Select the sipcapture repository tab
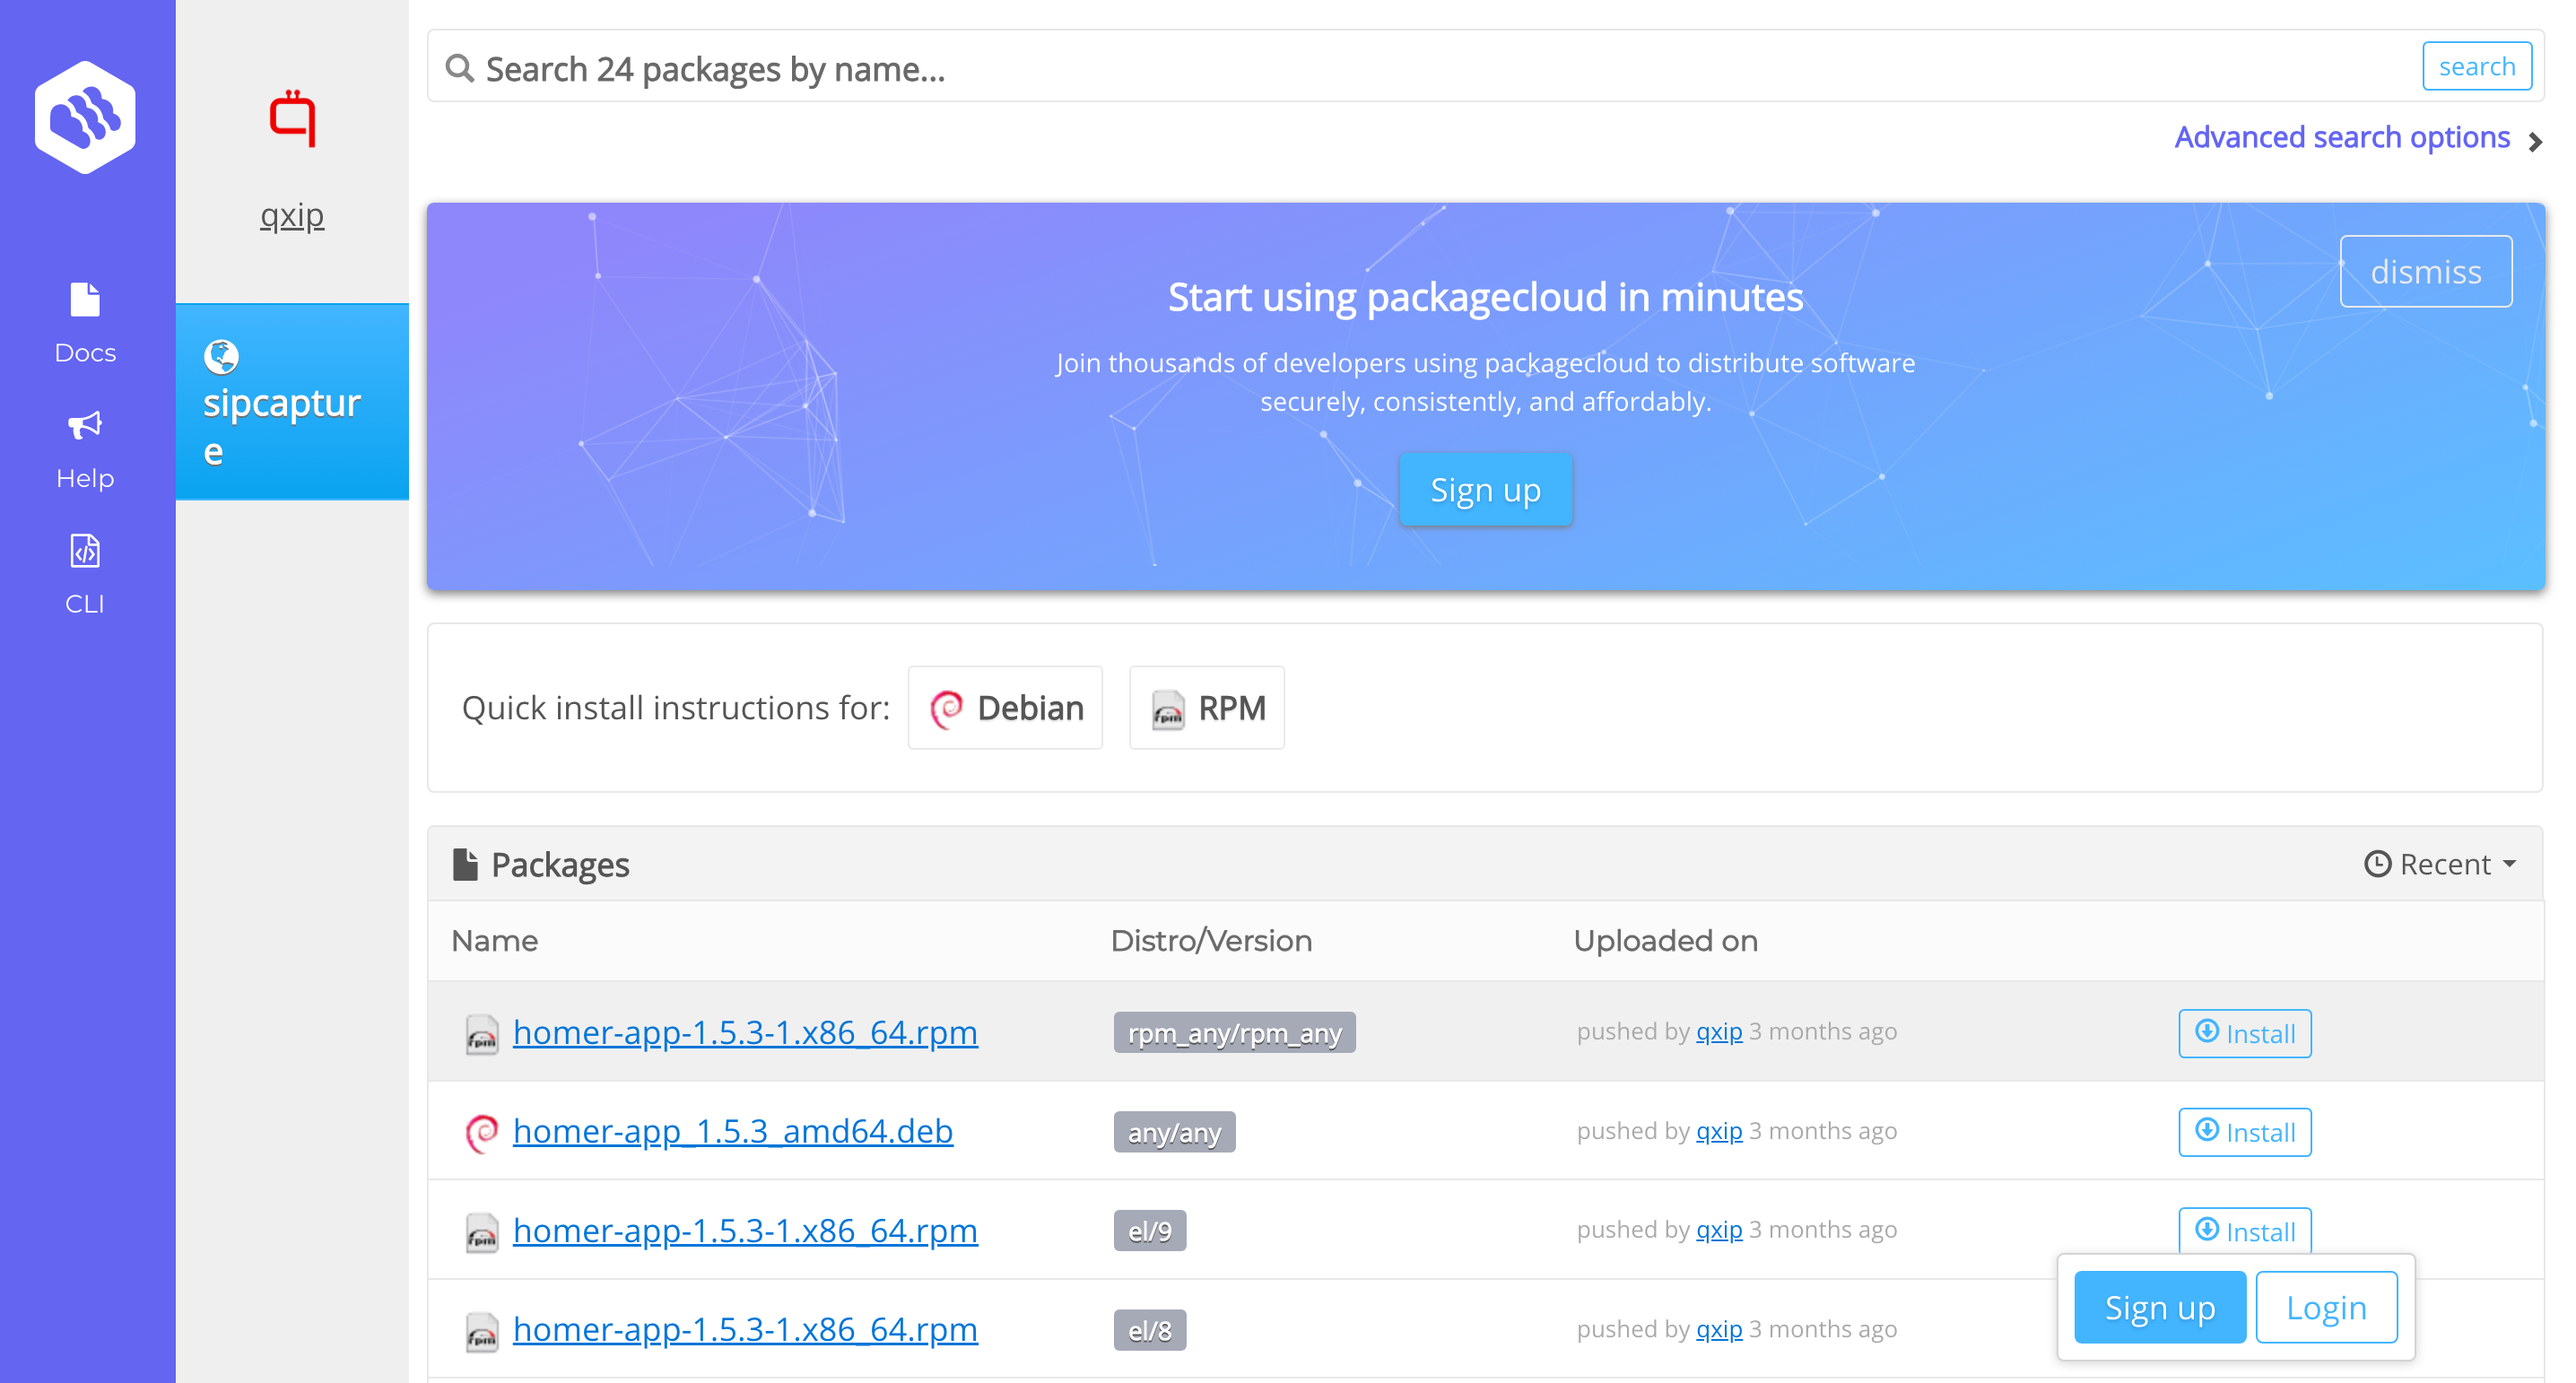This screenshot has height=1383, width=2576. click(x=292, y=402)
